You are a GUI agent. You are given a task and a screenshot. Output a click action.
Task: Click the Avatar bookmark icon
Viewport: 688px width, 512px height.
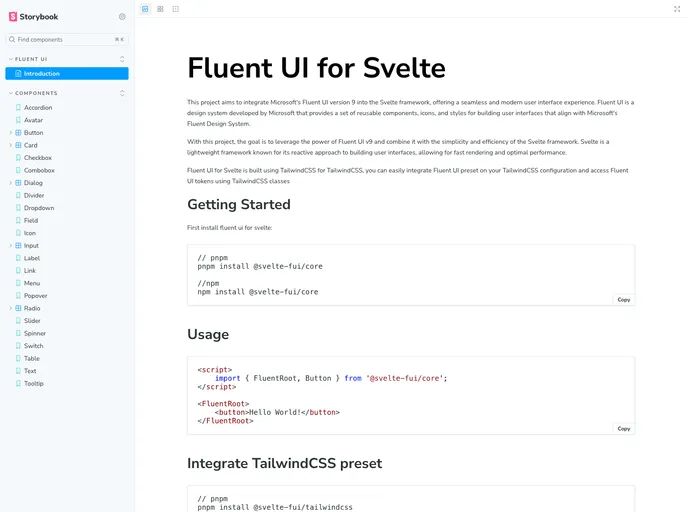[18, 120]
